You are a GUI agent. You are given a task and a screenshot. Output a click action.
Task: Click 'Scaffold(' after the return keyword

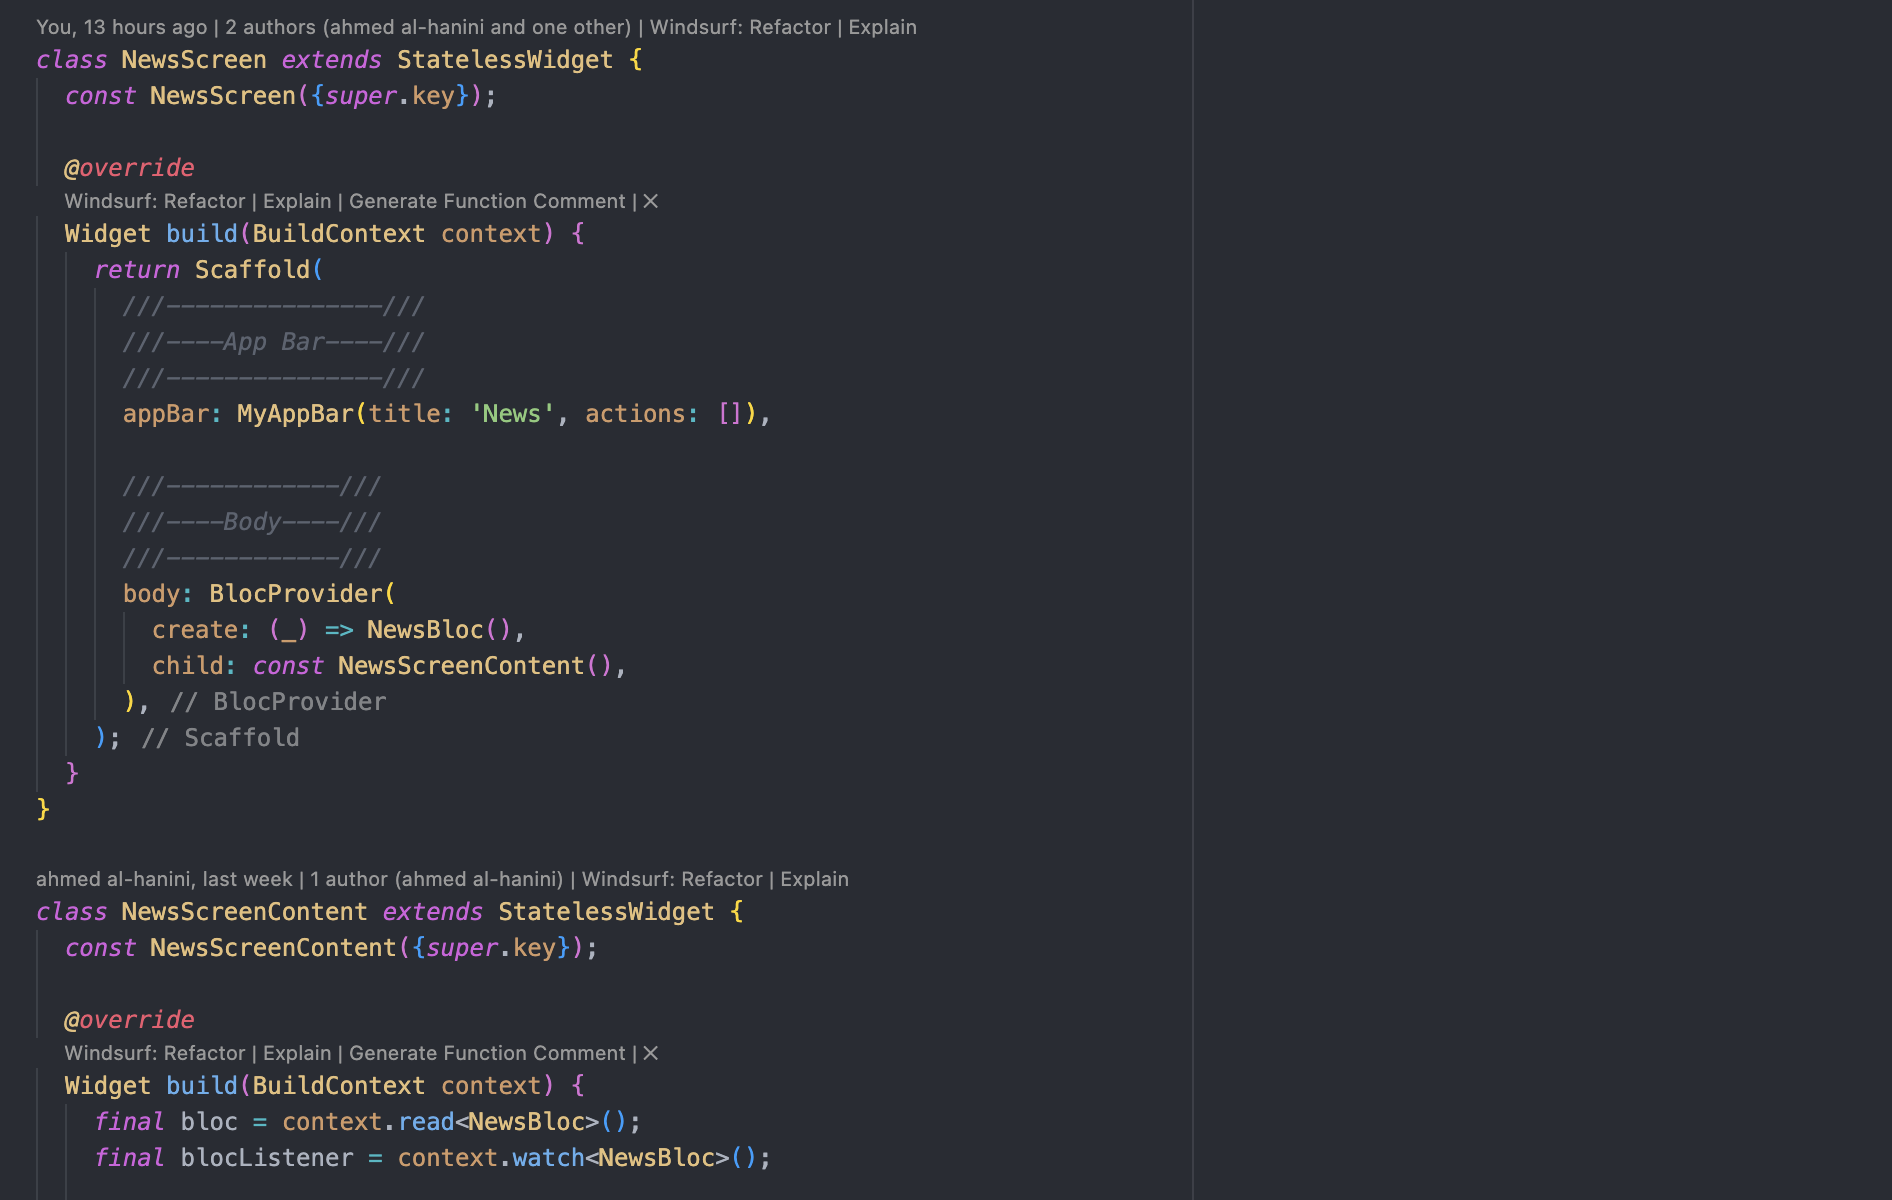[x=259, y=270]
